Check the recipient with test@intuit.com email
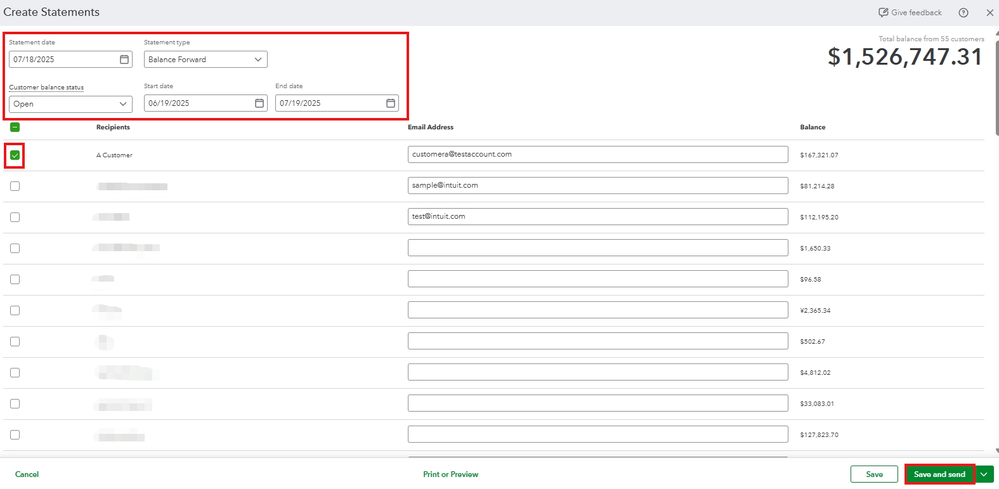This screenshot has width=999, height=489. click(15, 217)
